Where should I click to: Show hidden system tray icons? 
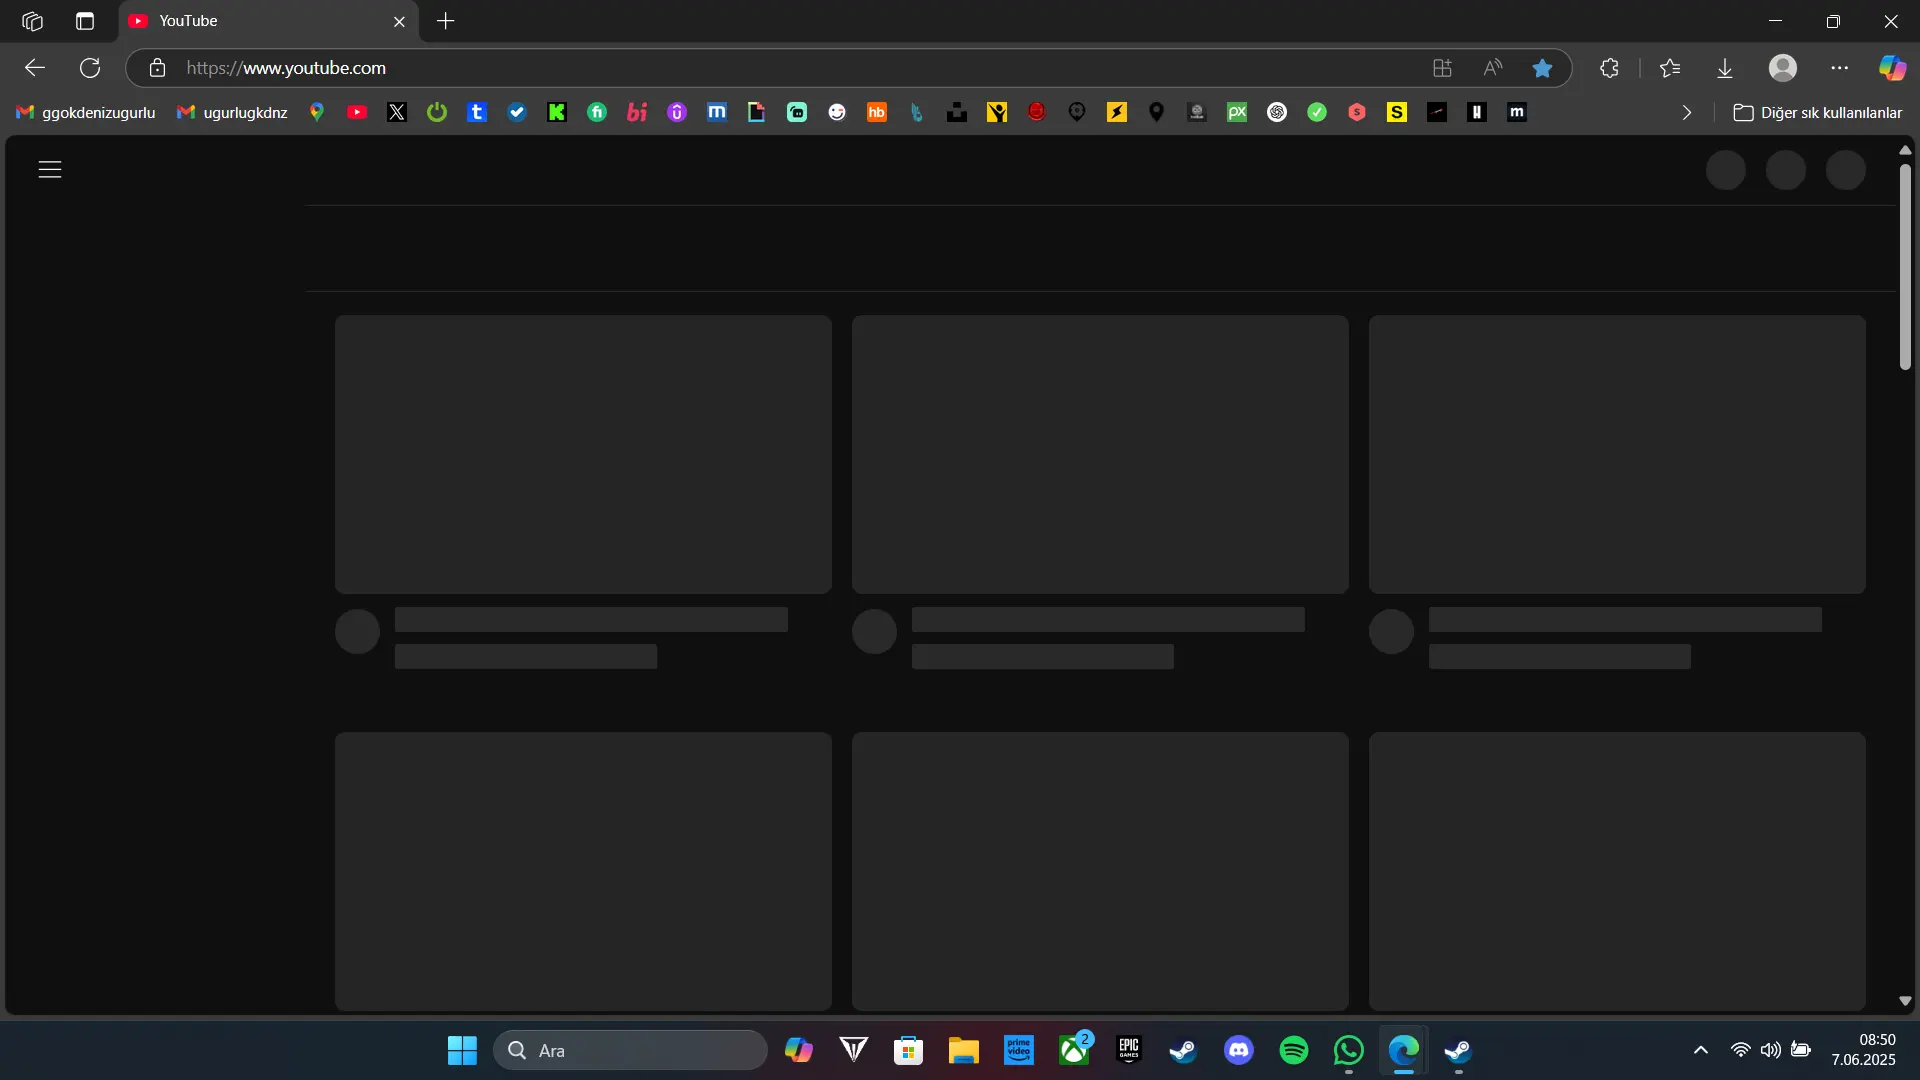pos(1700,1050)
